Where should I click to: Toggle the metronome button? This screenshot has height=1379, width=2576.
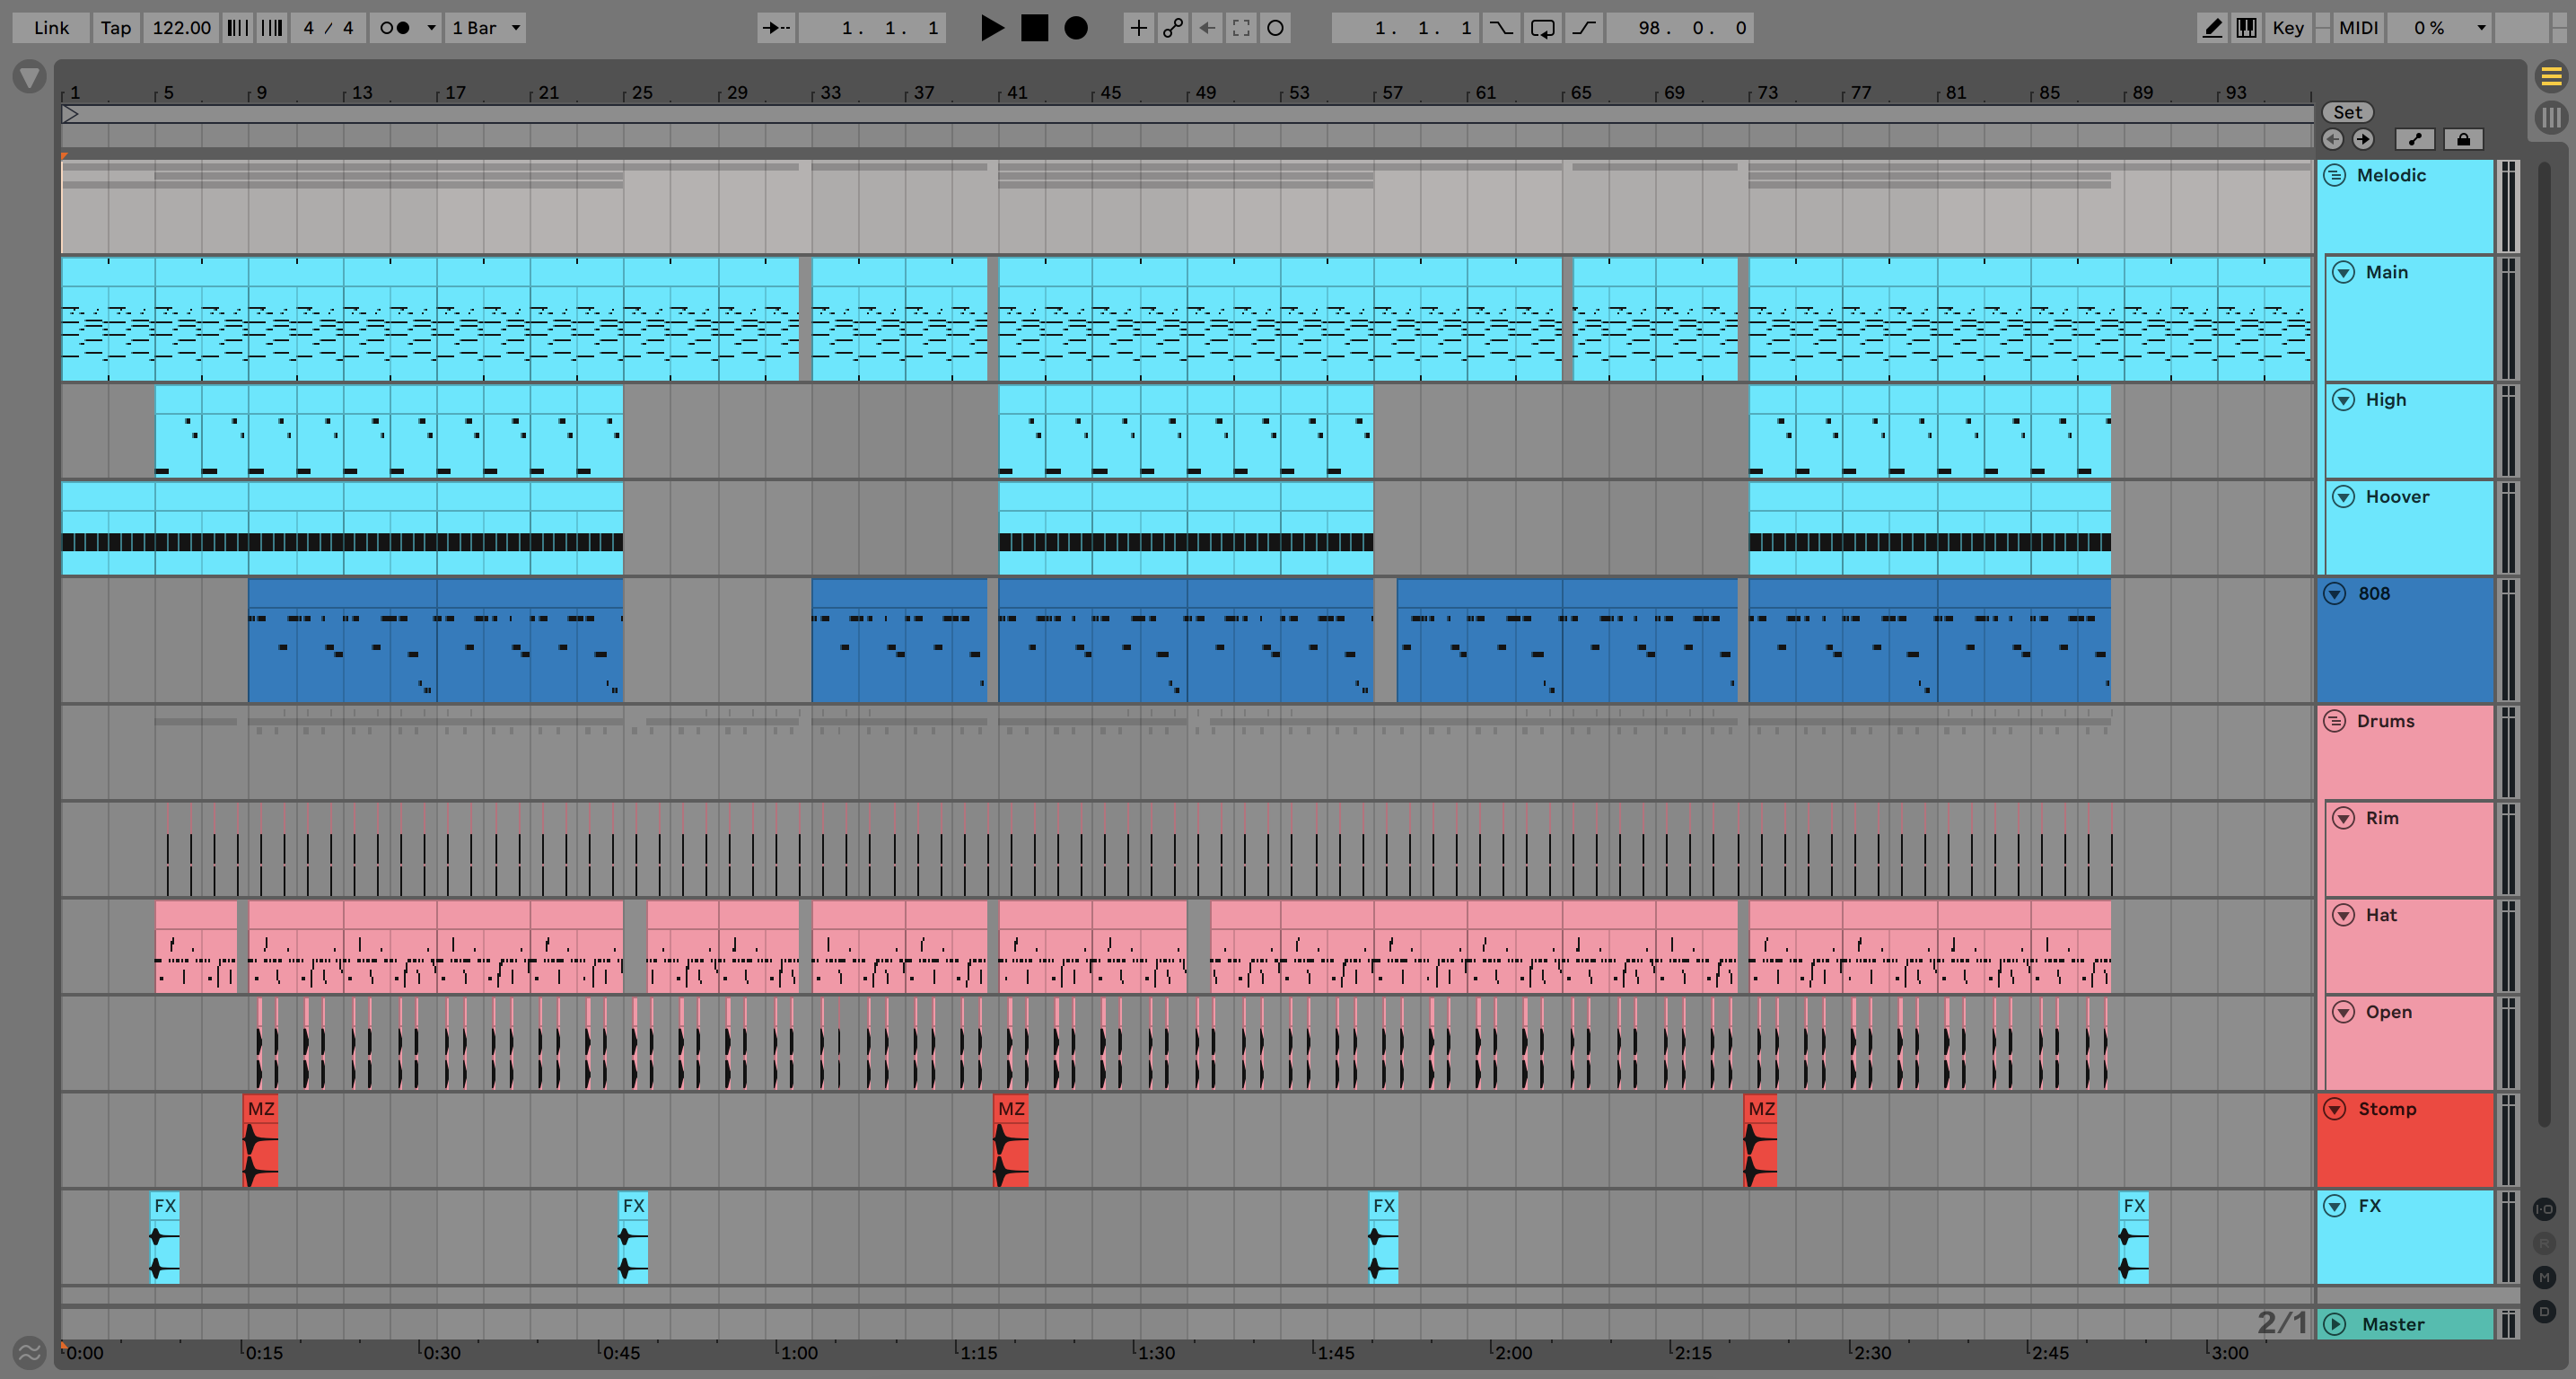point(395,28)
